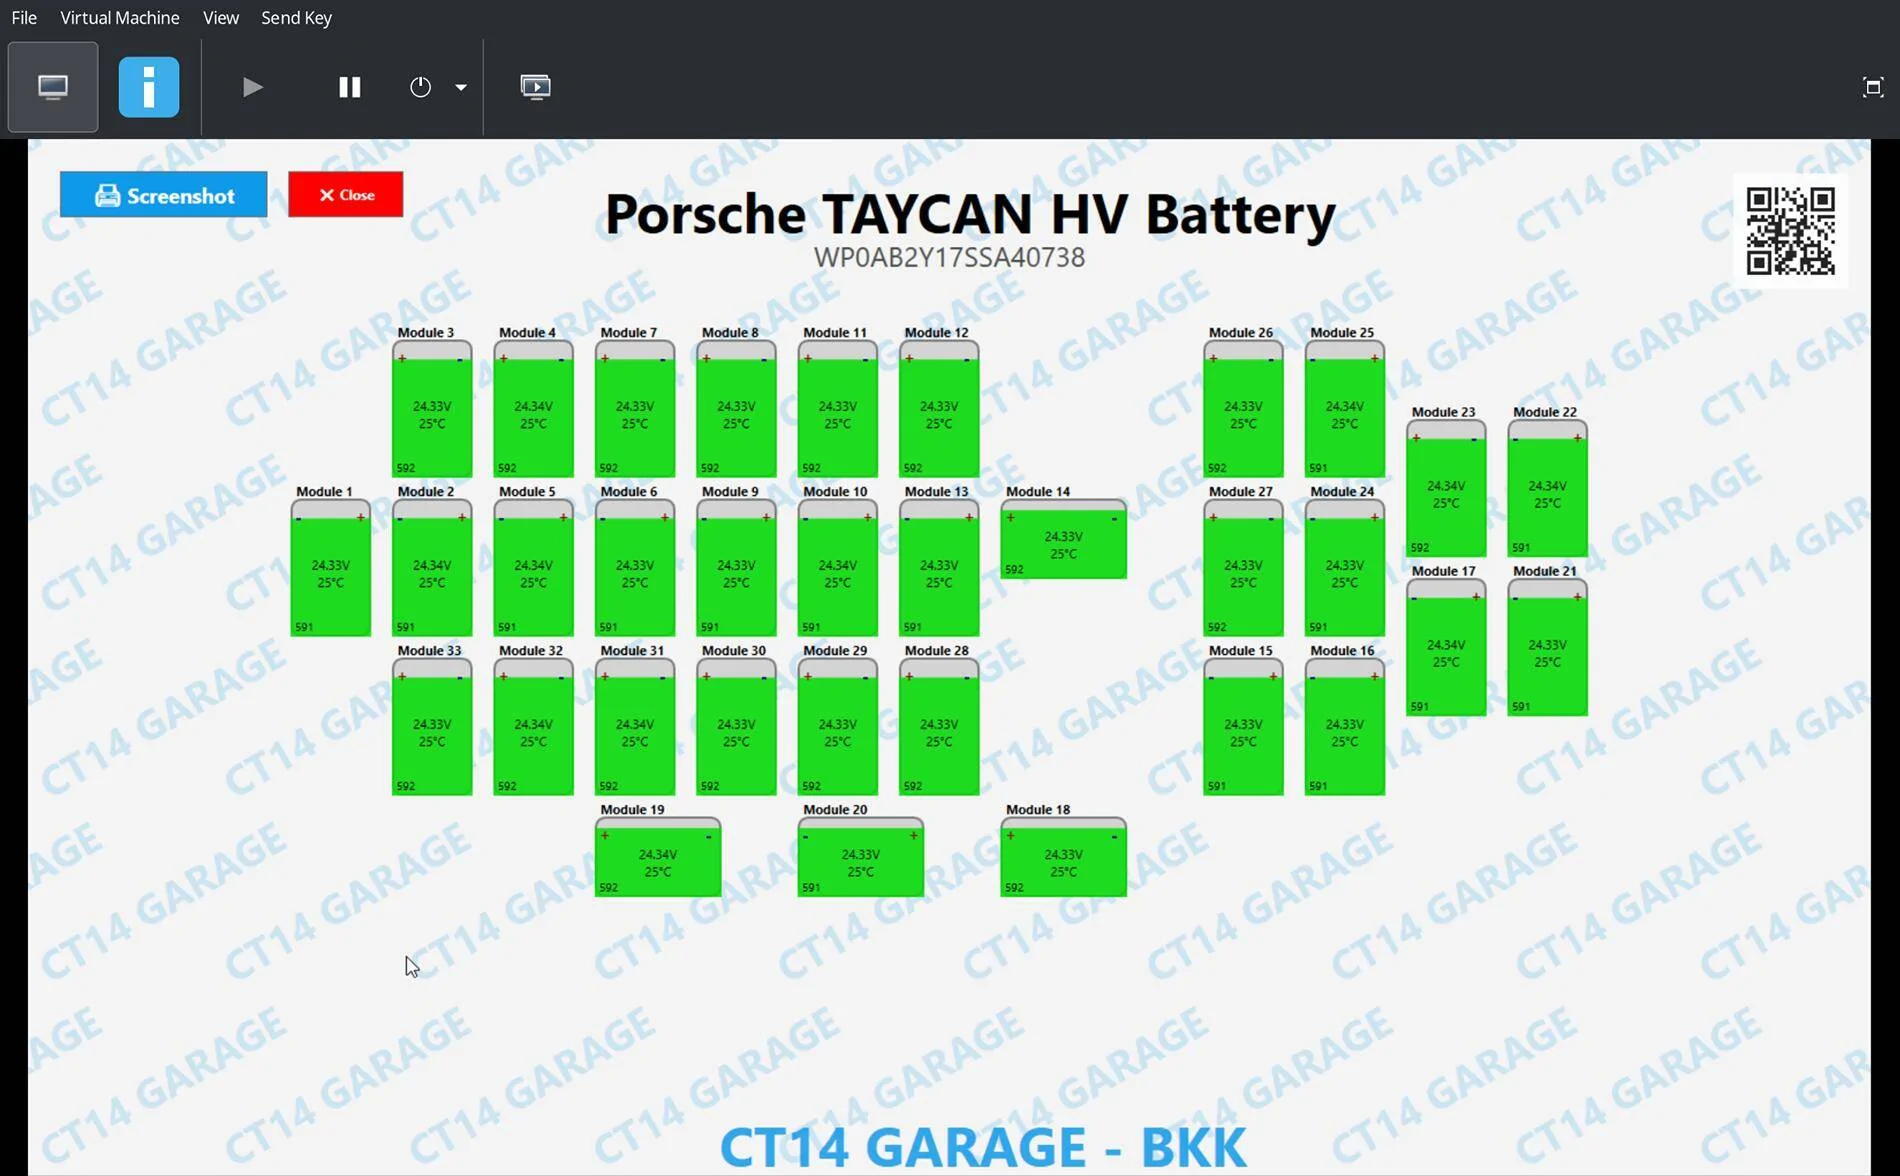Select the Module 23 battery block
This screenshot has height=1176, width=1900.
coord(1446,489)
